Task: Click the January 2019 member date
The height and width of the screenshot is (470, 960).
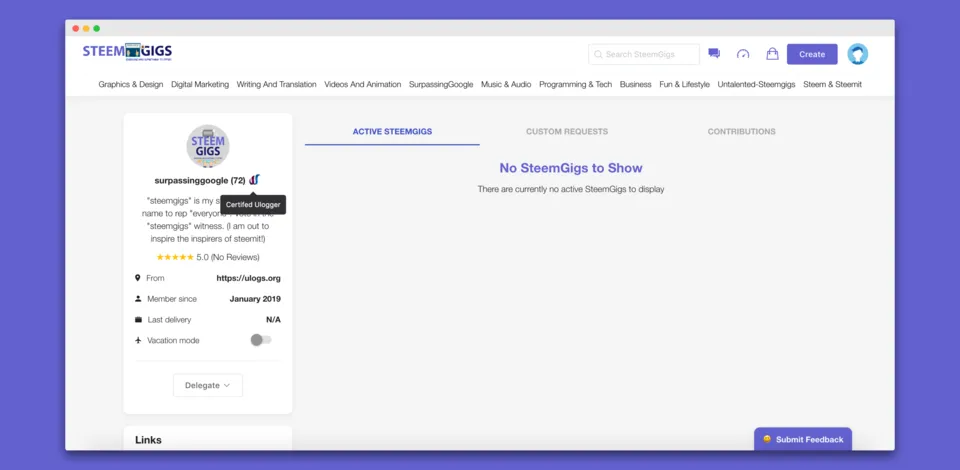Action: tap(255, 299)
